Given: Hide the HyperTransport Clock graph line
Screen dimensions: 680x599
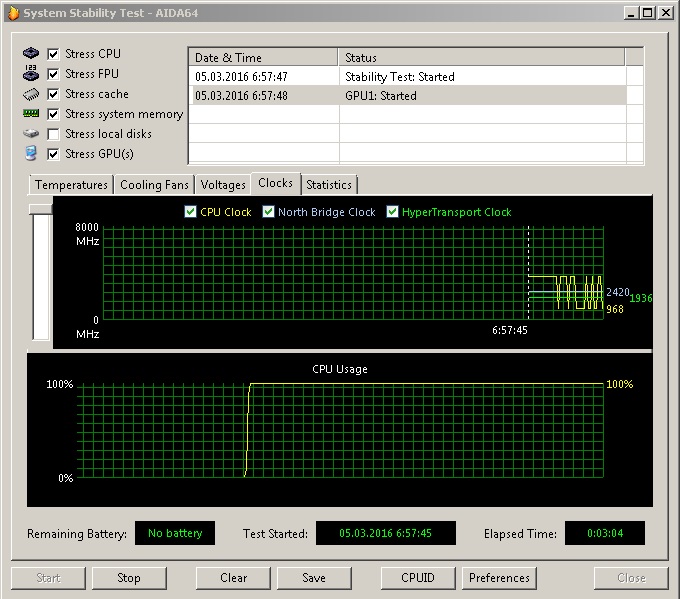Looking at the screenshot, I should click(x=392, y=212).
